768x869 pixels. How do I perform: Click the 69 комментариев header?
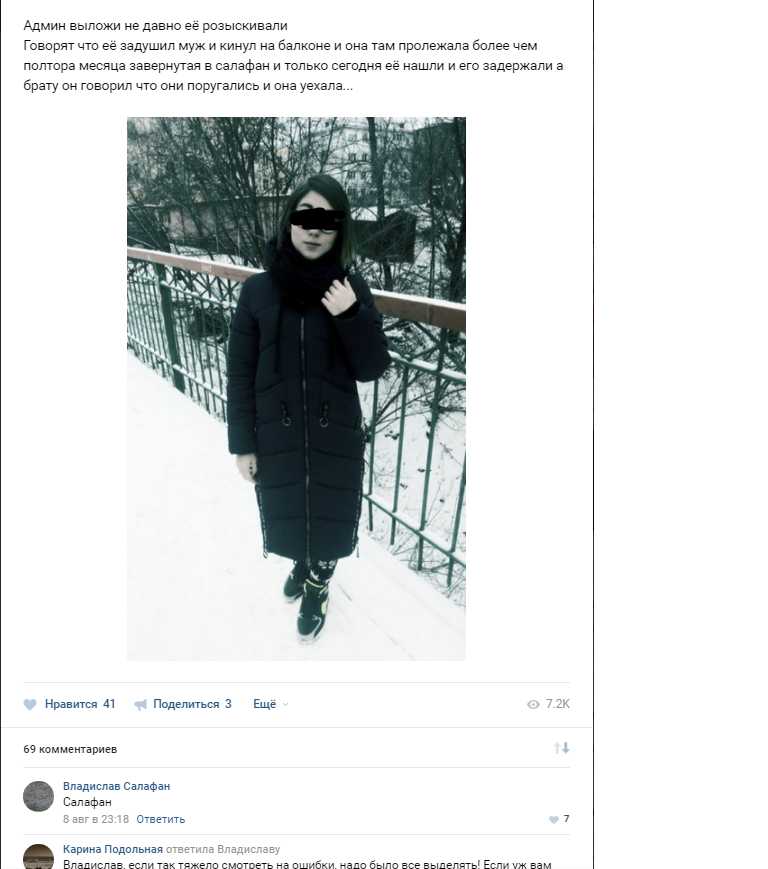[70, 749]
